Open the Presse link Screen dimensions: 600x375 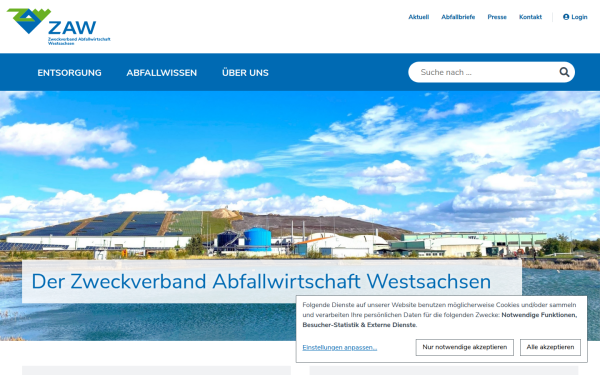497,17
